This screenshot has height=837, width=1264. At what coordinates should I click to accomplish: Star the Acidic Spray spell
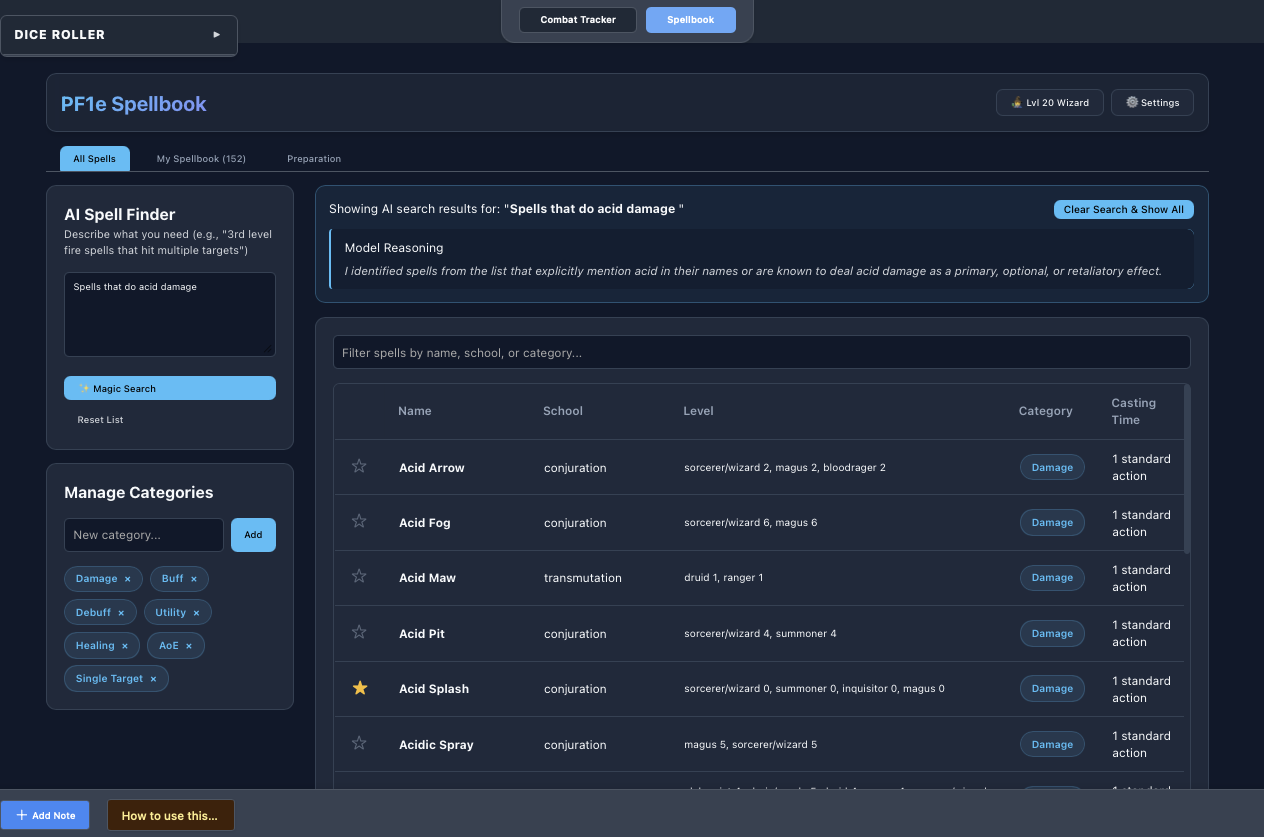(359, 743)
